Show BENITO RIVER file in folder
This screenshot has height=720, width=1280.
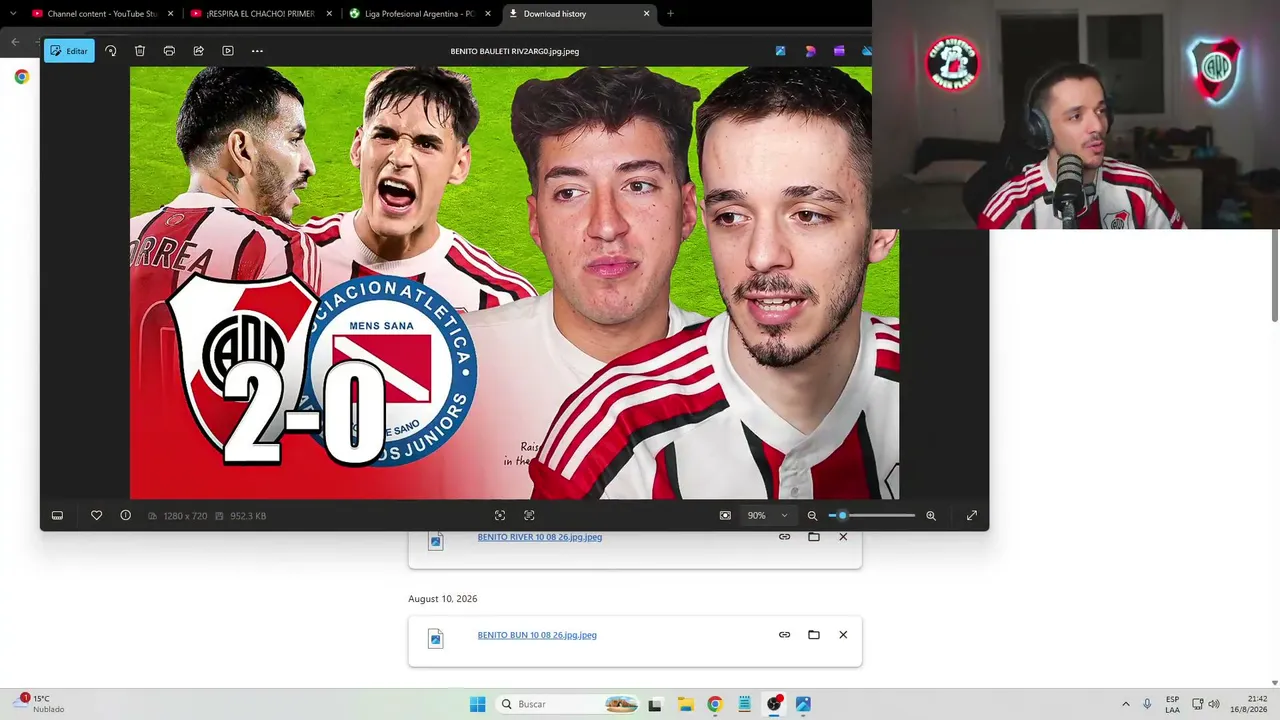[x=814, y=537]
